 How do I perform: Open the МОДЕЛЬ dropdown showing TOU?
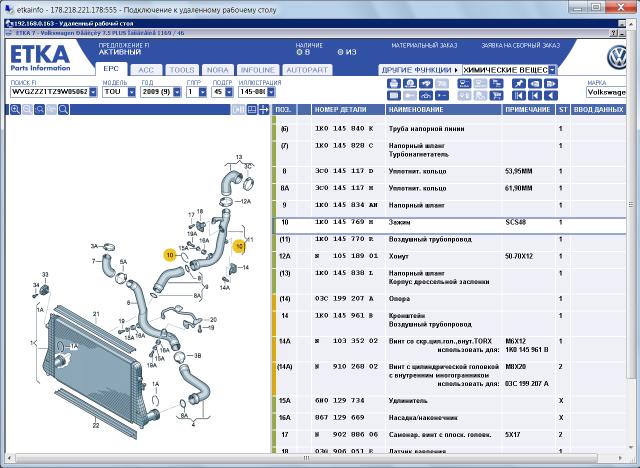pos(131,92)
